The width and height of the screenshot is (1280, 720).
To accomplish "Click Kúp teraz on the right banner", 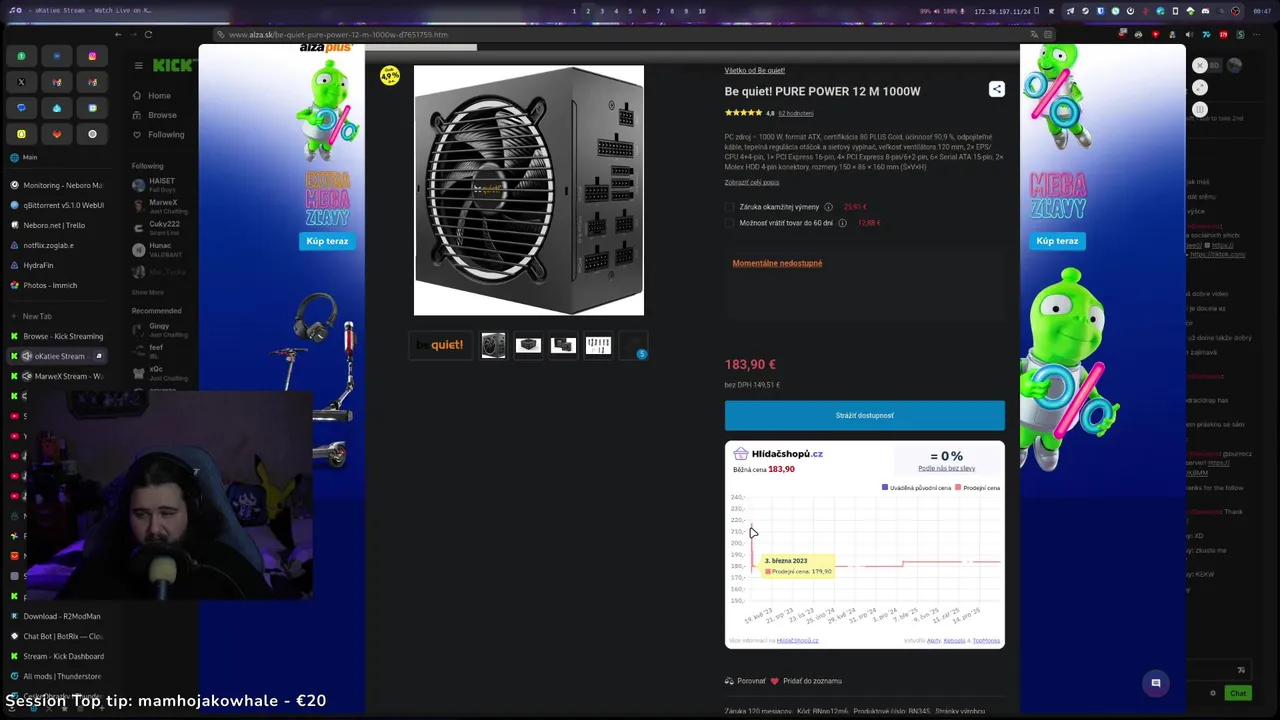I will (1057, 241).
